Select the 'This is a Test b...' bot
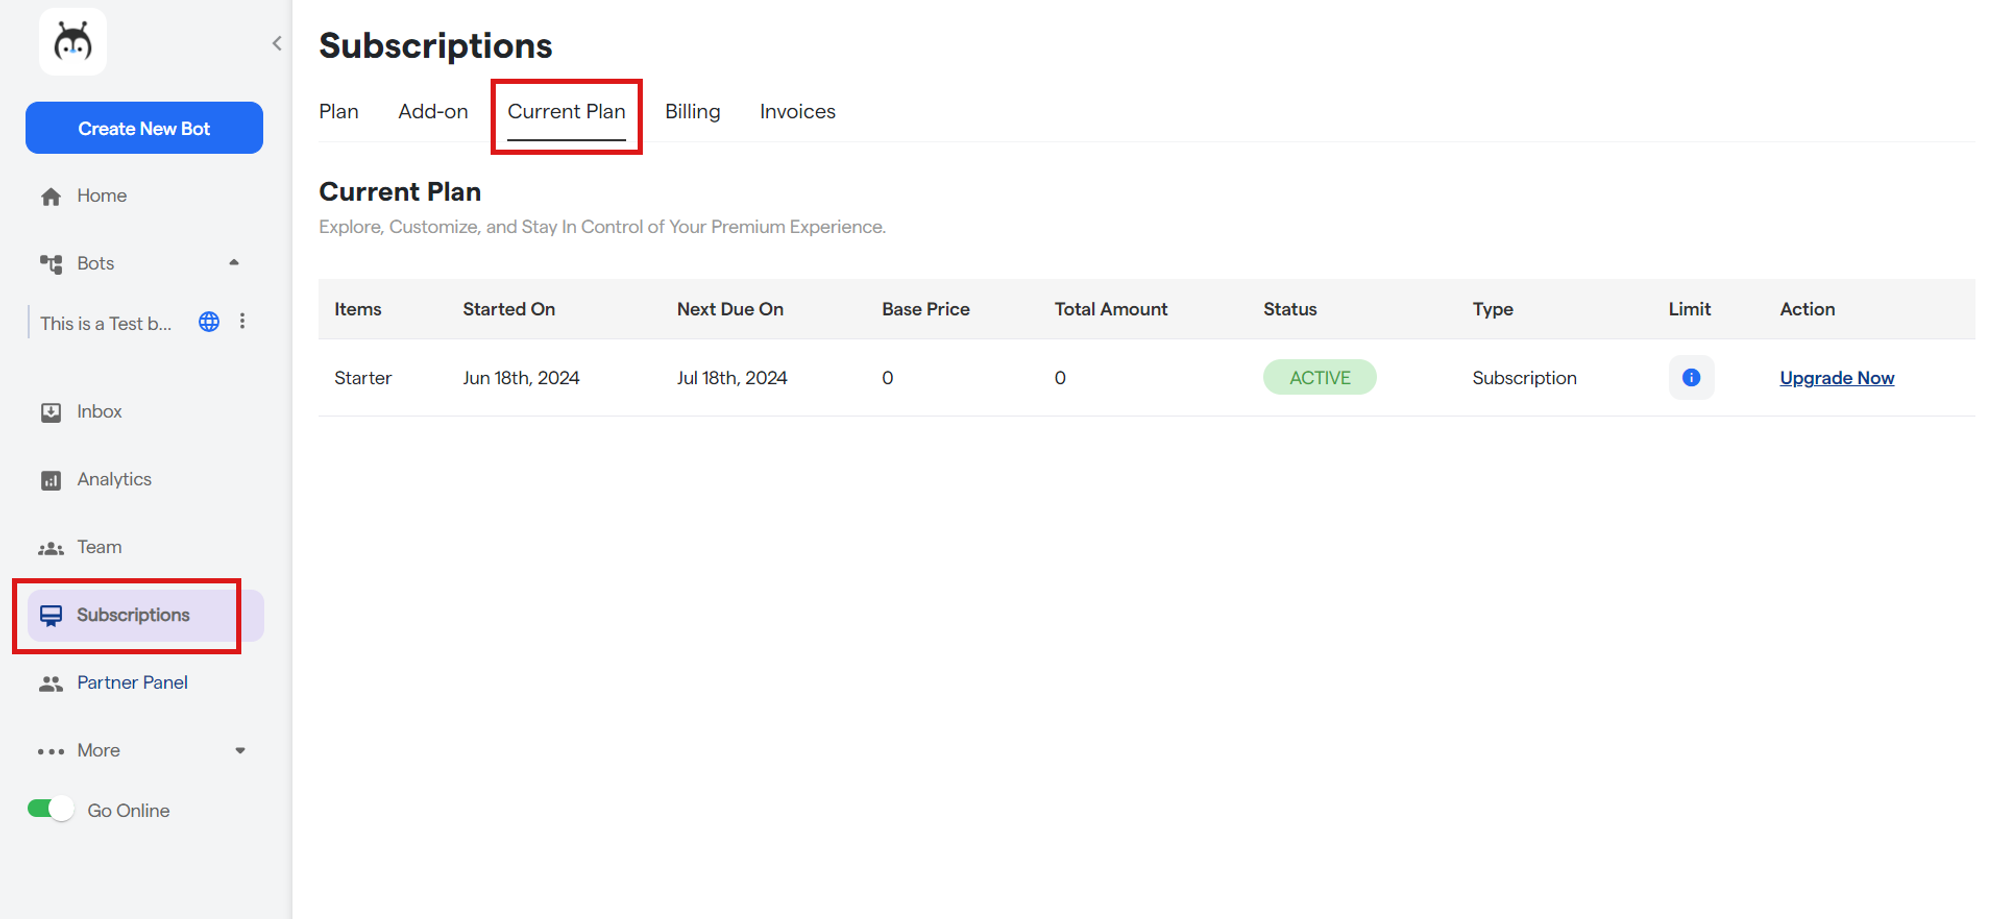Viewport: 2000px width, 919px height. pos(106,323)
